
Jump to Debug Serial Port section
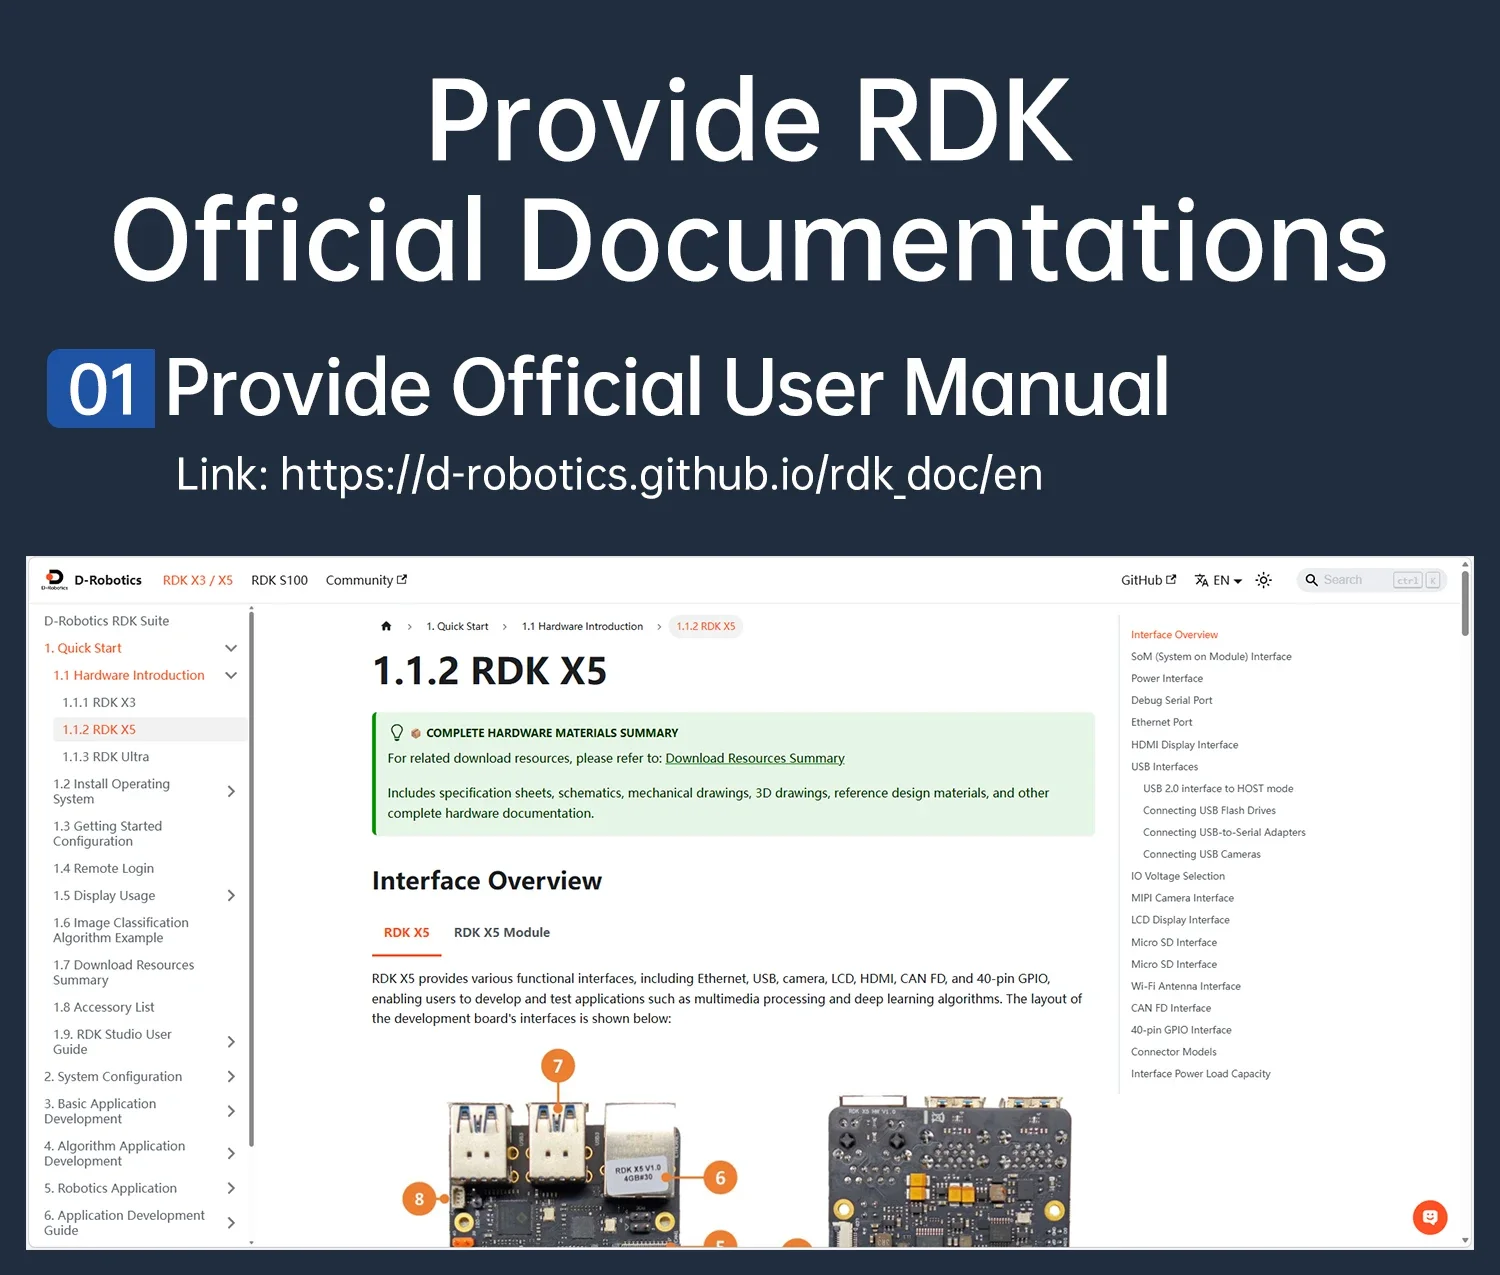(1171, 701)
